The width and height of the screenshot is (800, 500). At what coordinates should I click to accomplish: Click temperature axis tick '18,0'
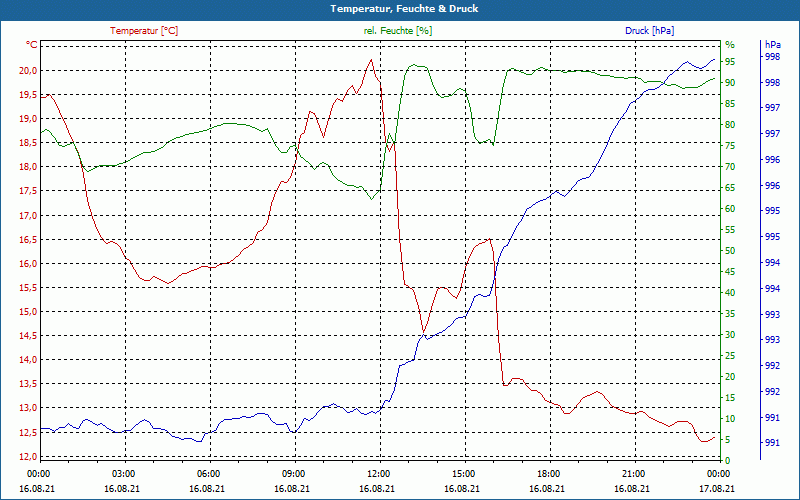point(28,167)
